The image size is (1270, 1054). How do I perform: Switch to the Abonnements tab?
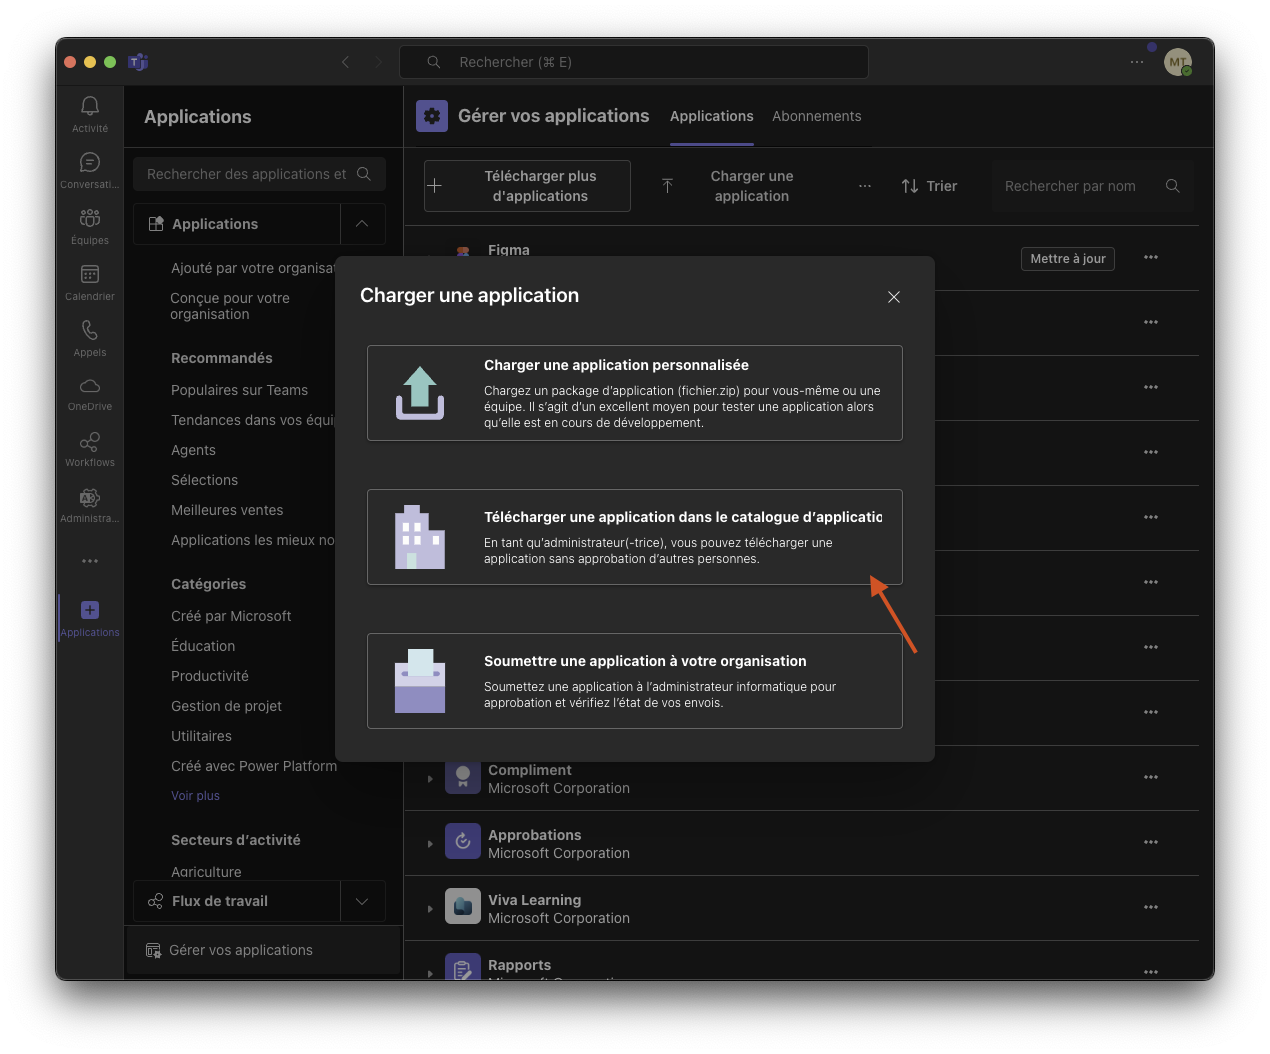click(816, 116)
